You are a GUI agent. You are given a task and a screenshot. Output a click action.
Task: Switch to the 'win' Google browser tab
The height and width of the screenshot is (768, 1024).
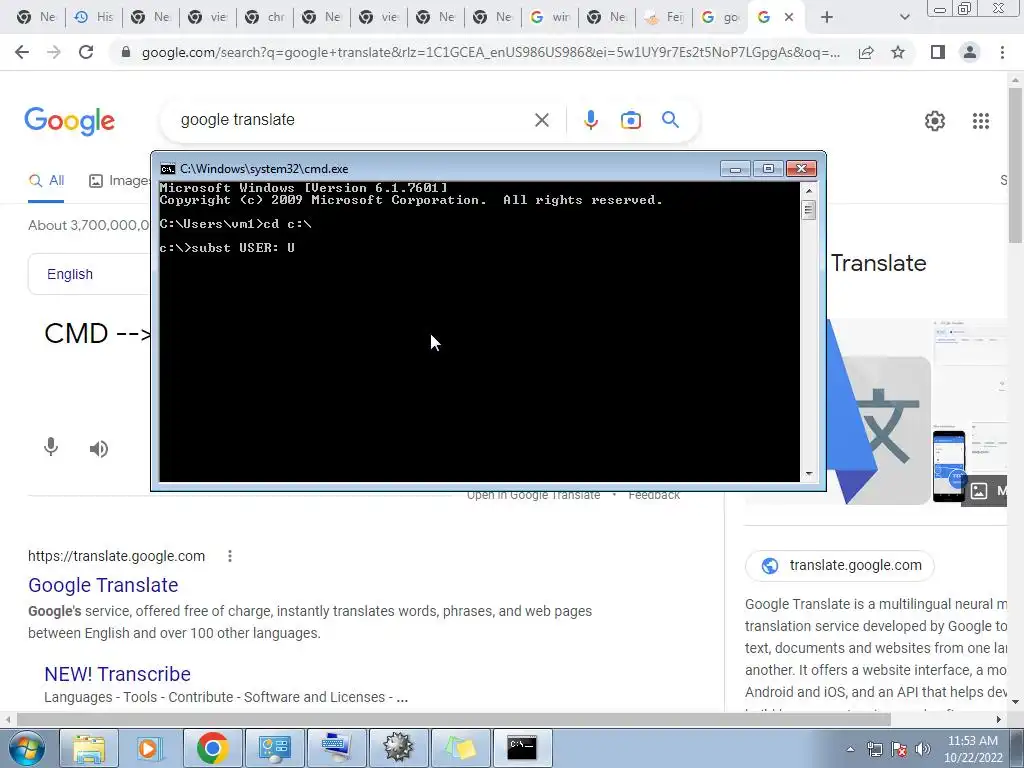[x=550, y=17]
